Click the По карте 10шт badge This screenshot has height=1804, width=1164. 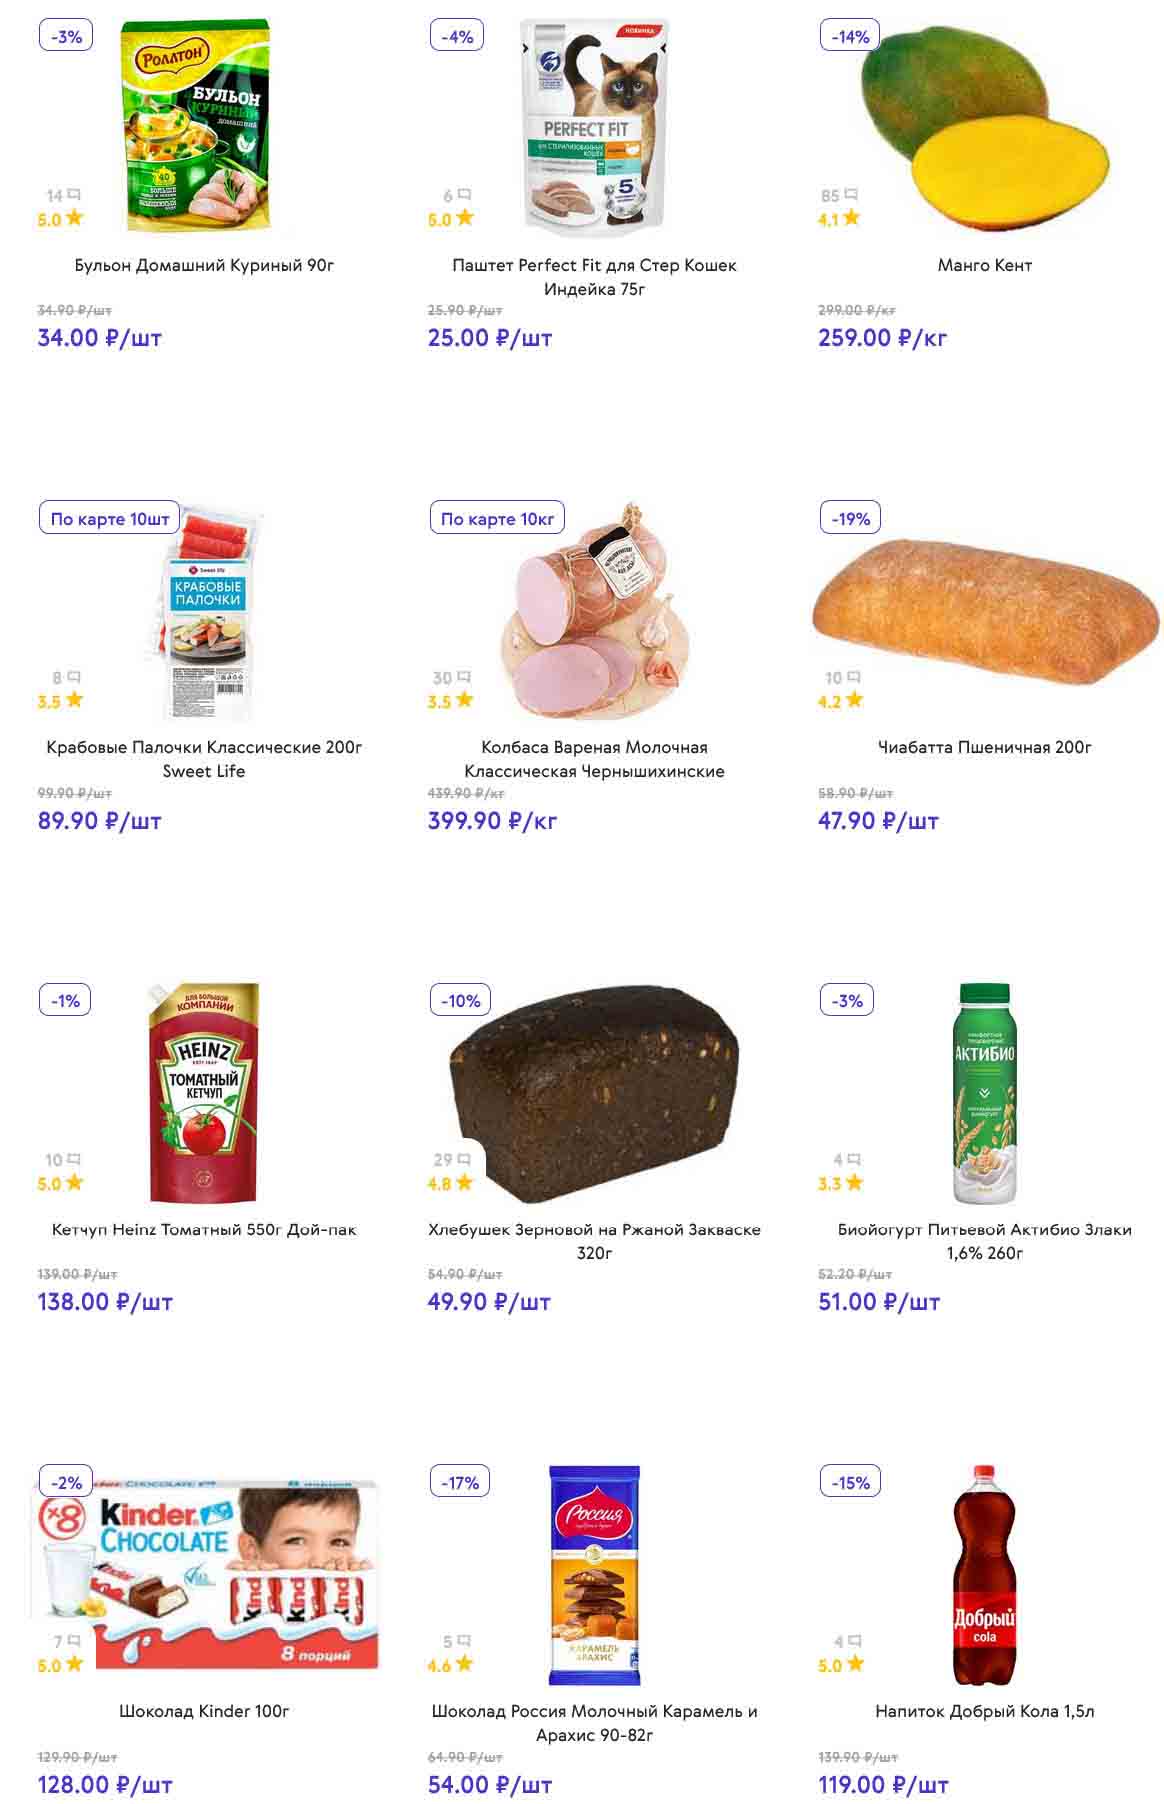click(x=110, y=519)
